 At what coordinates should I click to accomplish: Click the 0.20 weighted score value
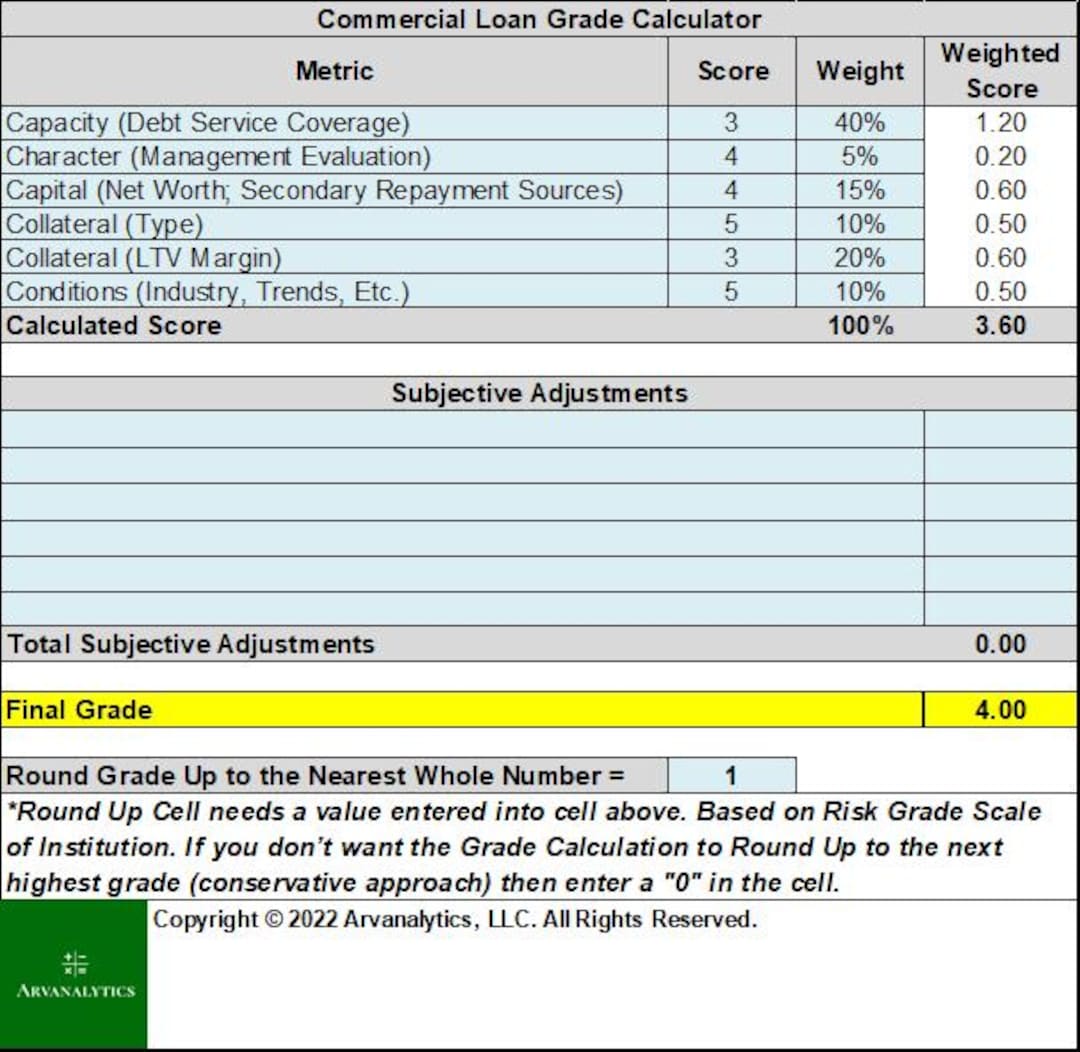[1001, 156]
